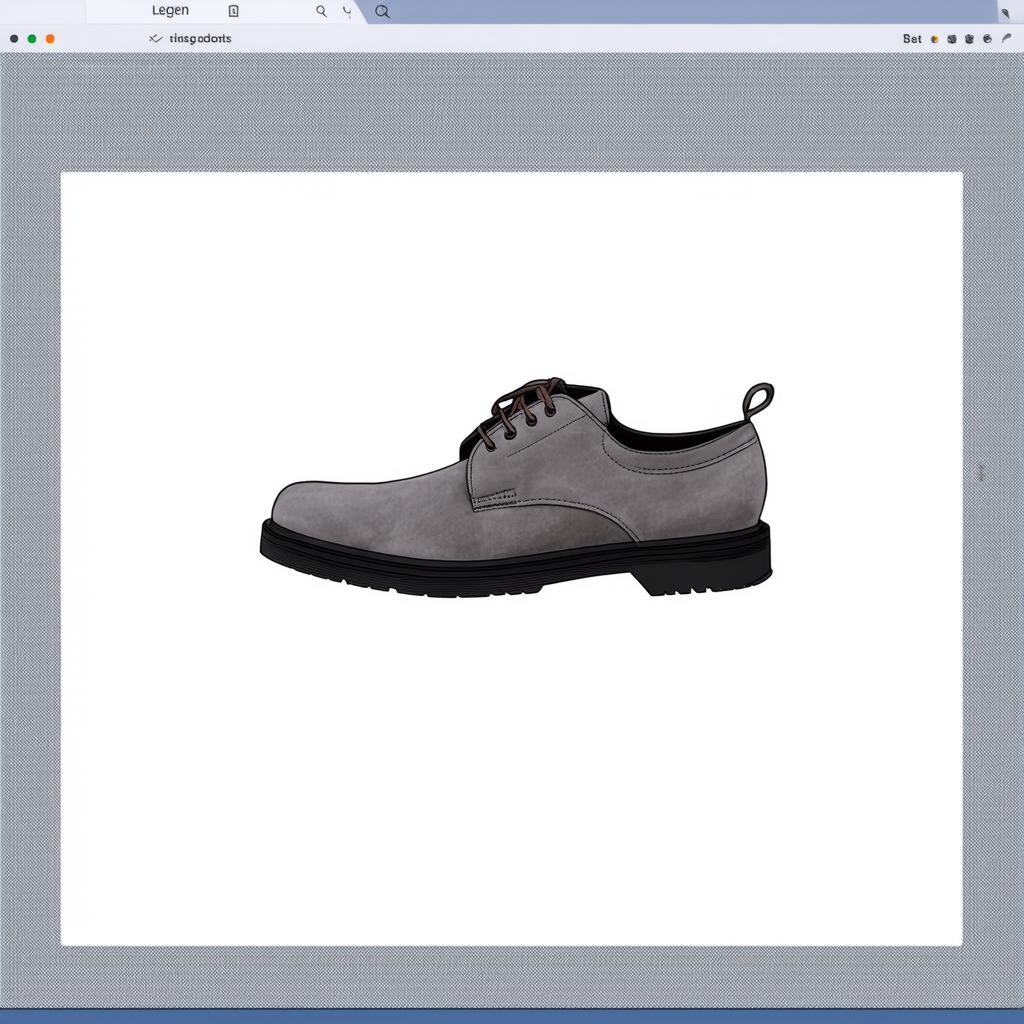The image size is (1024, 1024).
Task: Click the orange dot icon next to Bet
Action: click(x=935, y=39)
